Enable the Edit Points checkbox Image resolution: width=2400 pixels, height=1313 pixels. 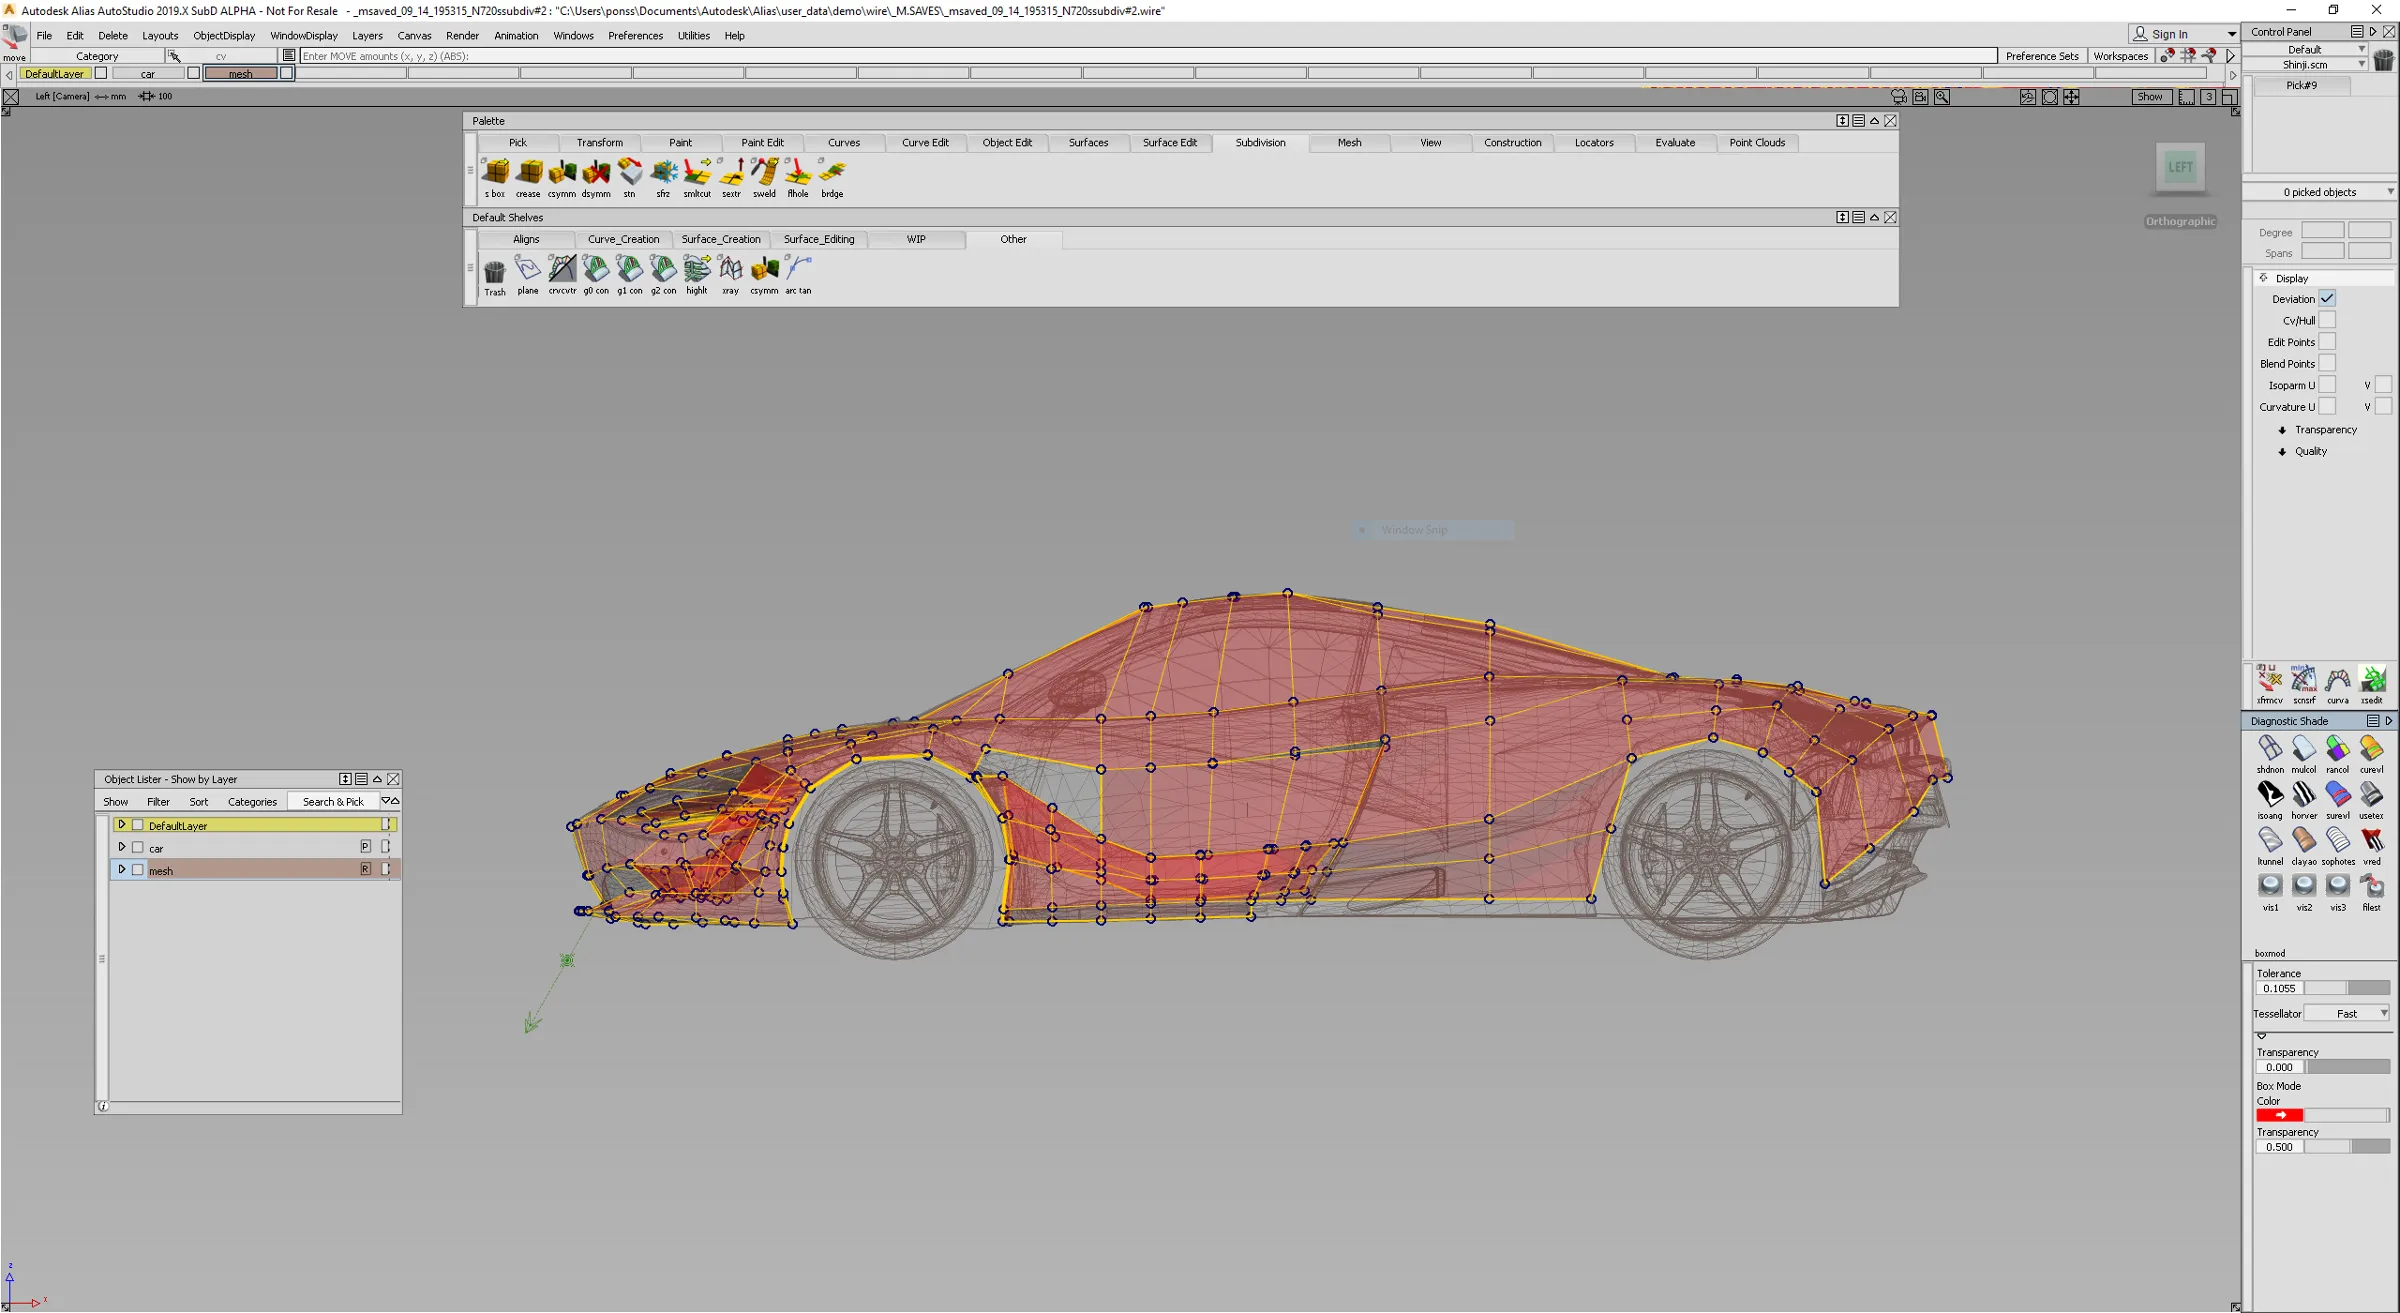tap(2328, 342)
